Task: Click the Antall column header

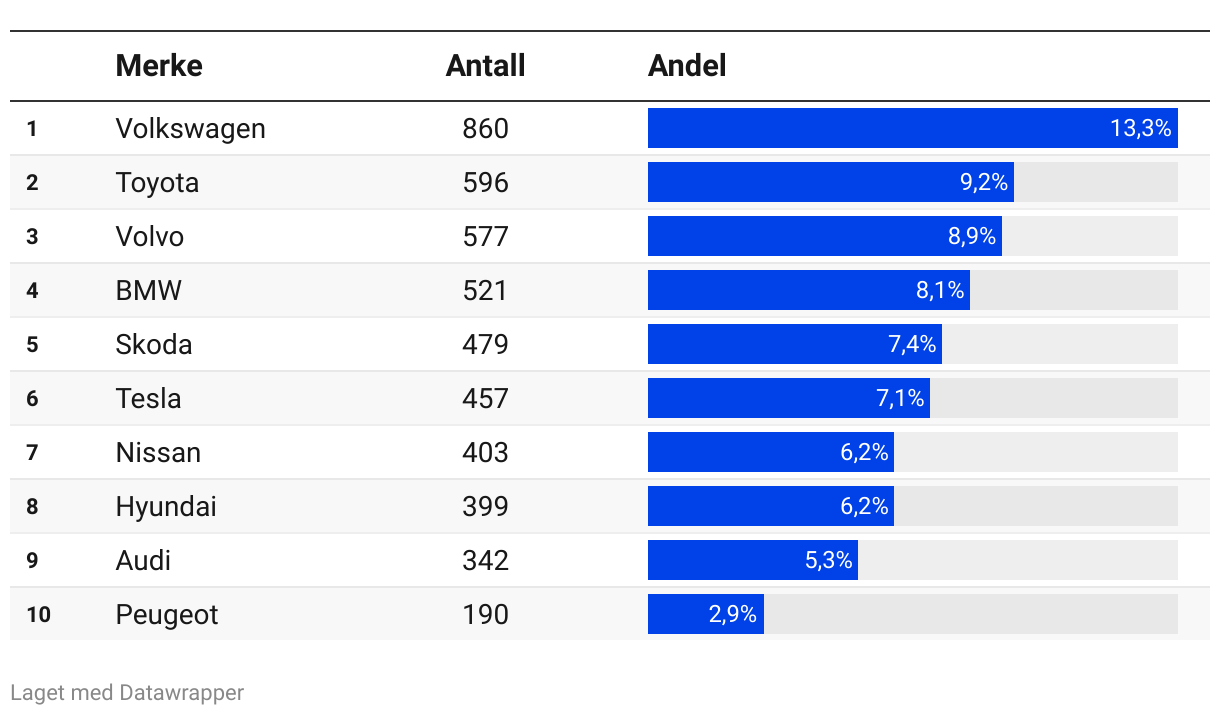Action: [486, 66]
